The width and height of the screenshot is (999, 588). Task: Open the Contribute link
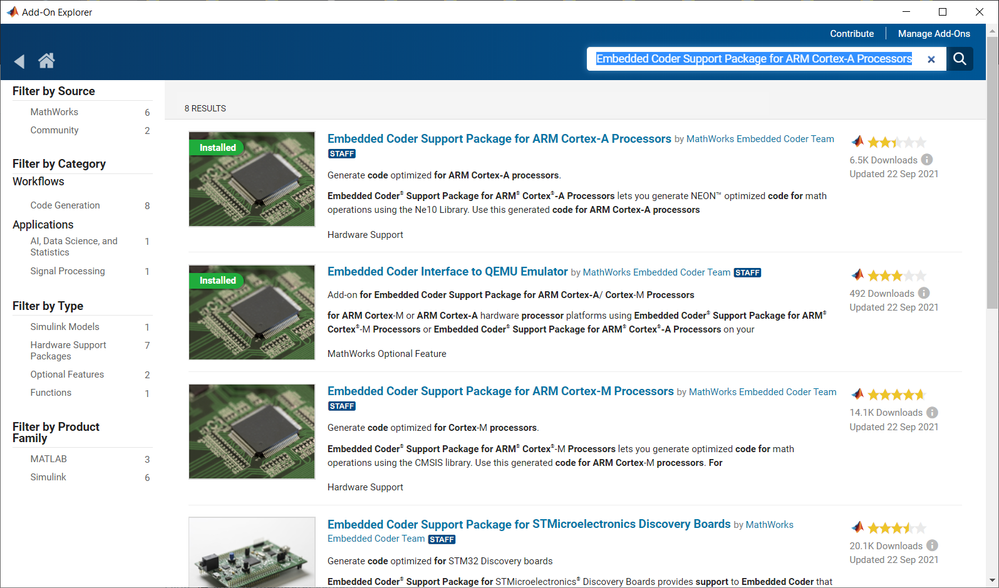(851, 34)
